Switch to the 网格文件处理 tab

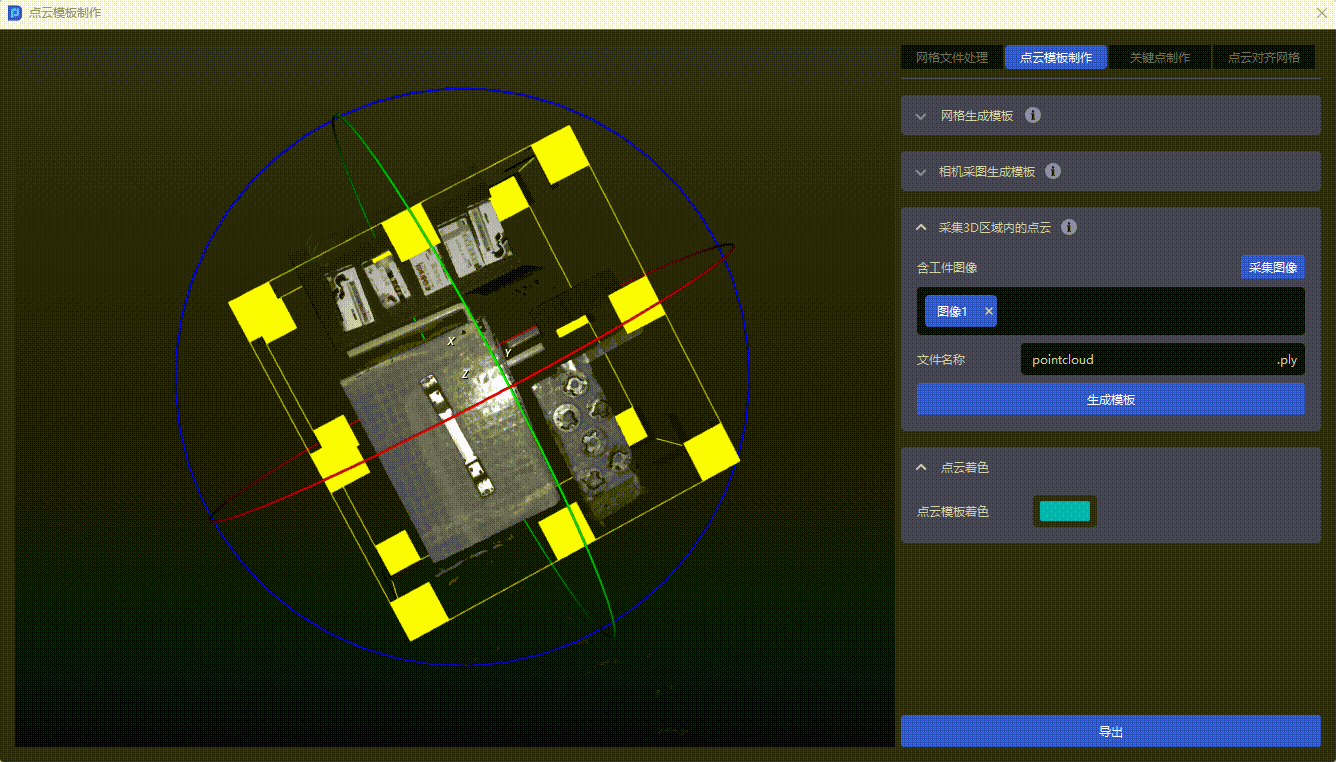(952, 58)
